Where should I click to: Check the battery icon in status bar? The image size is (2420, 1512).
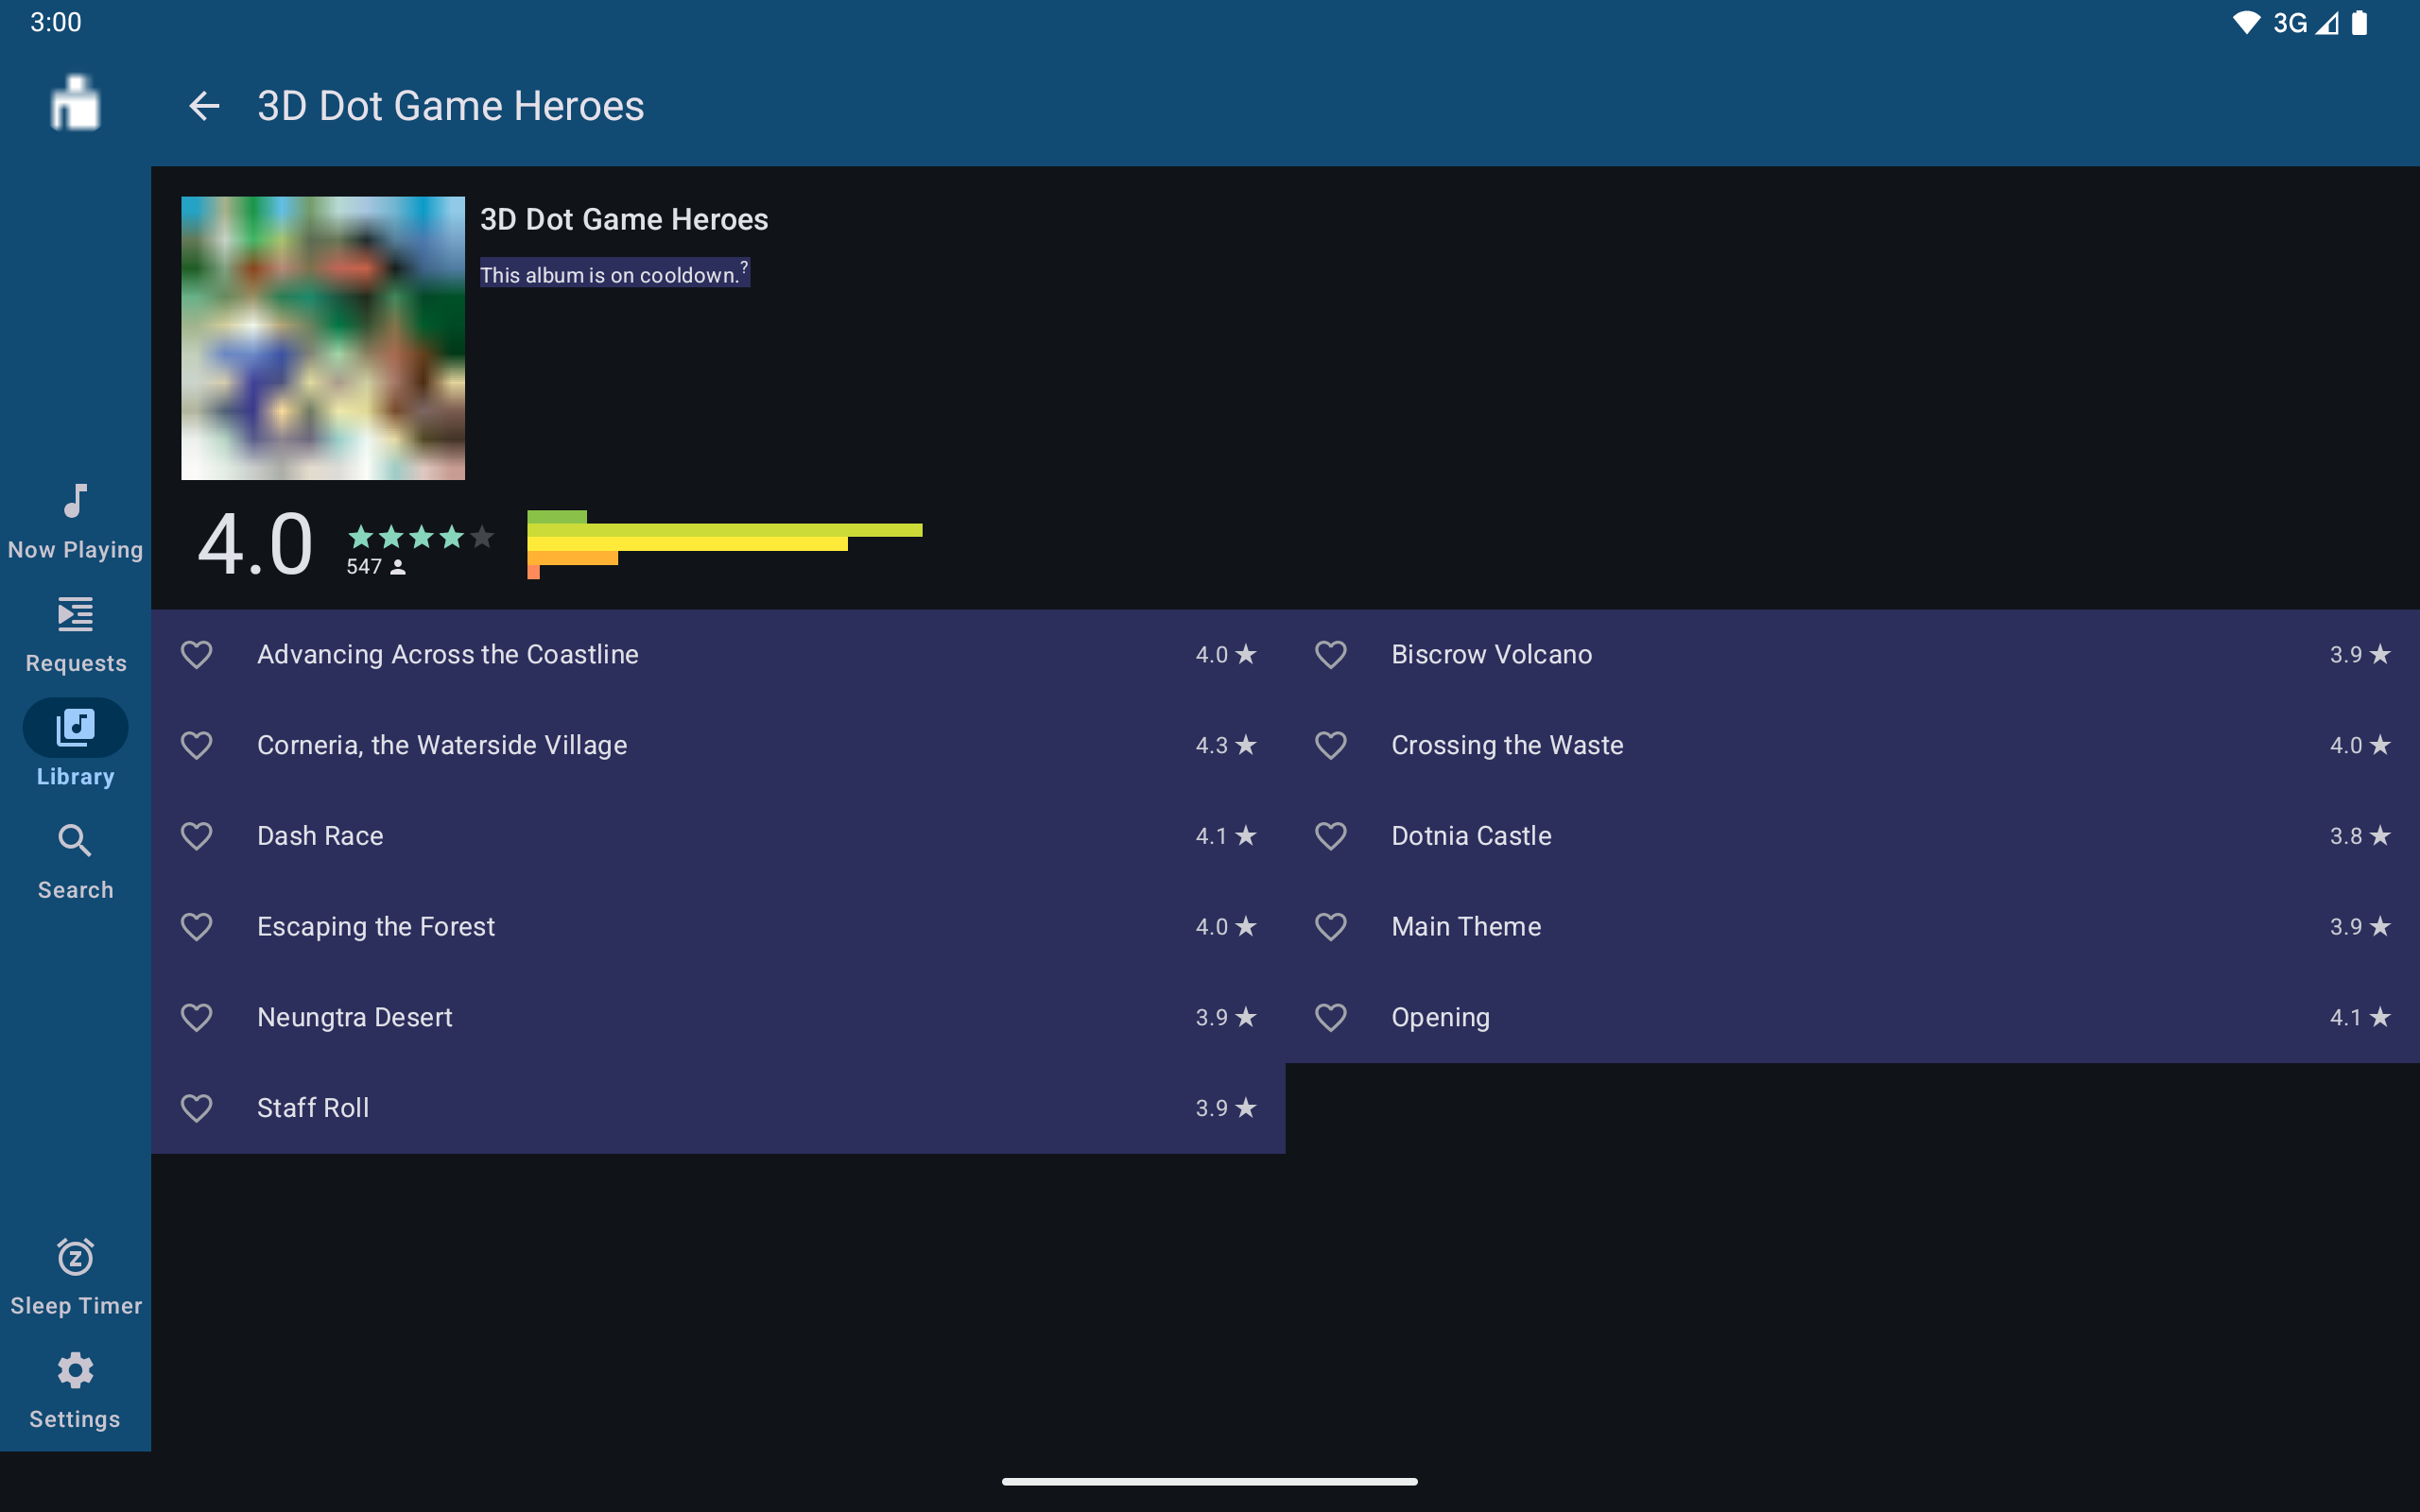2359,23
